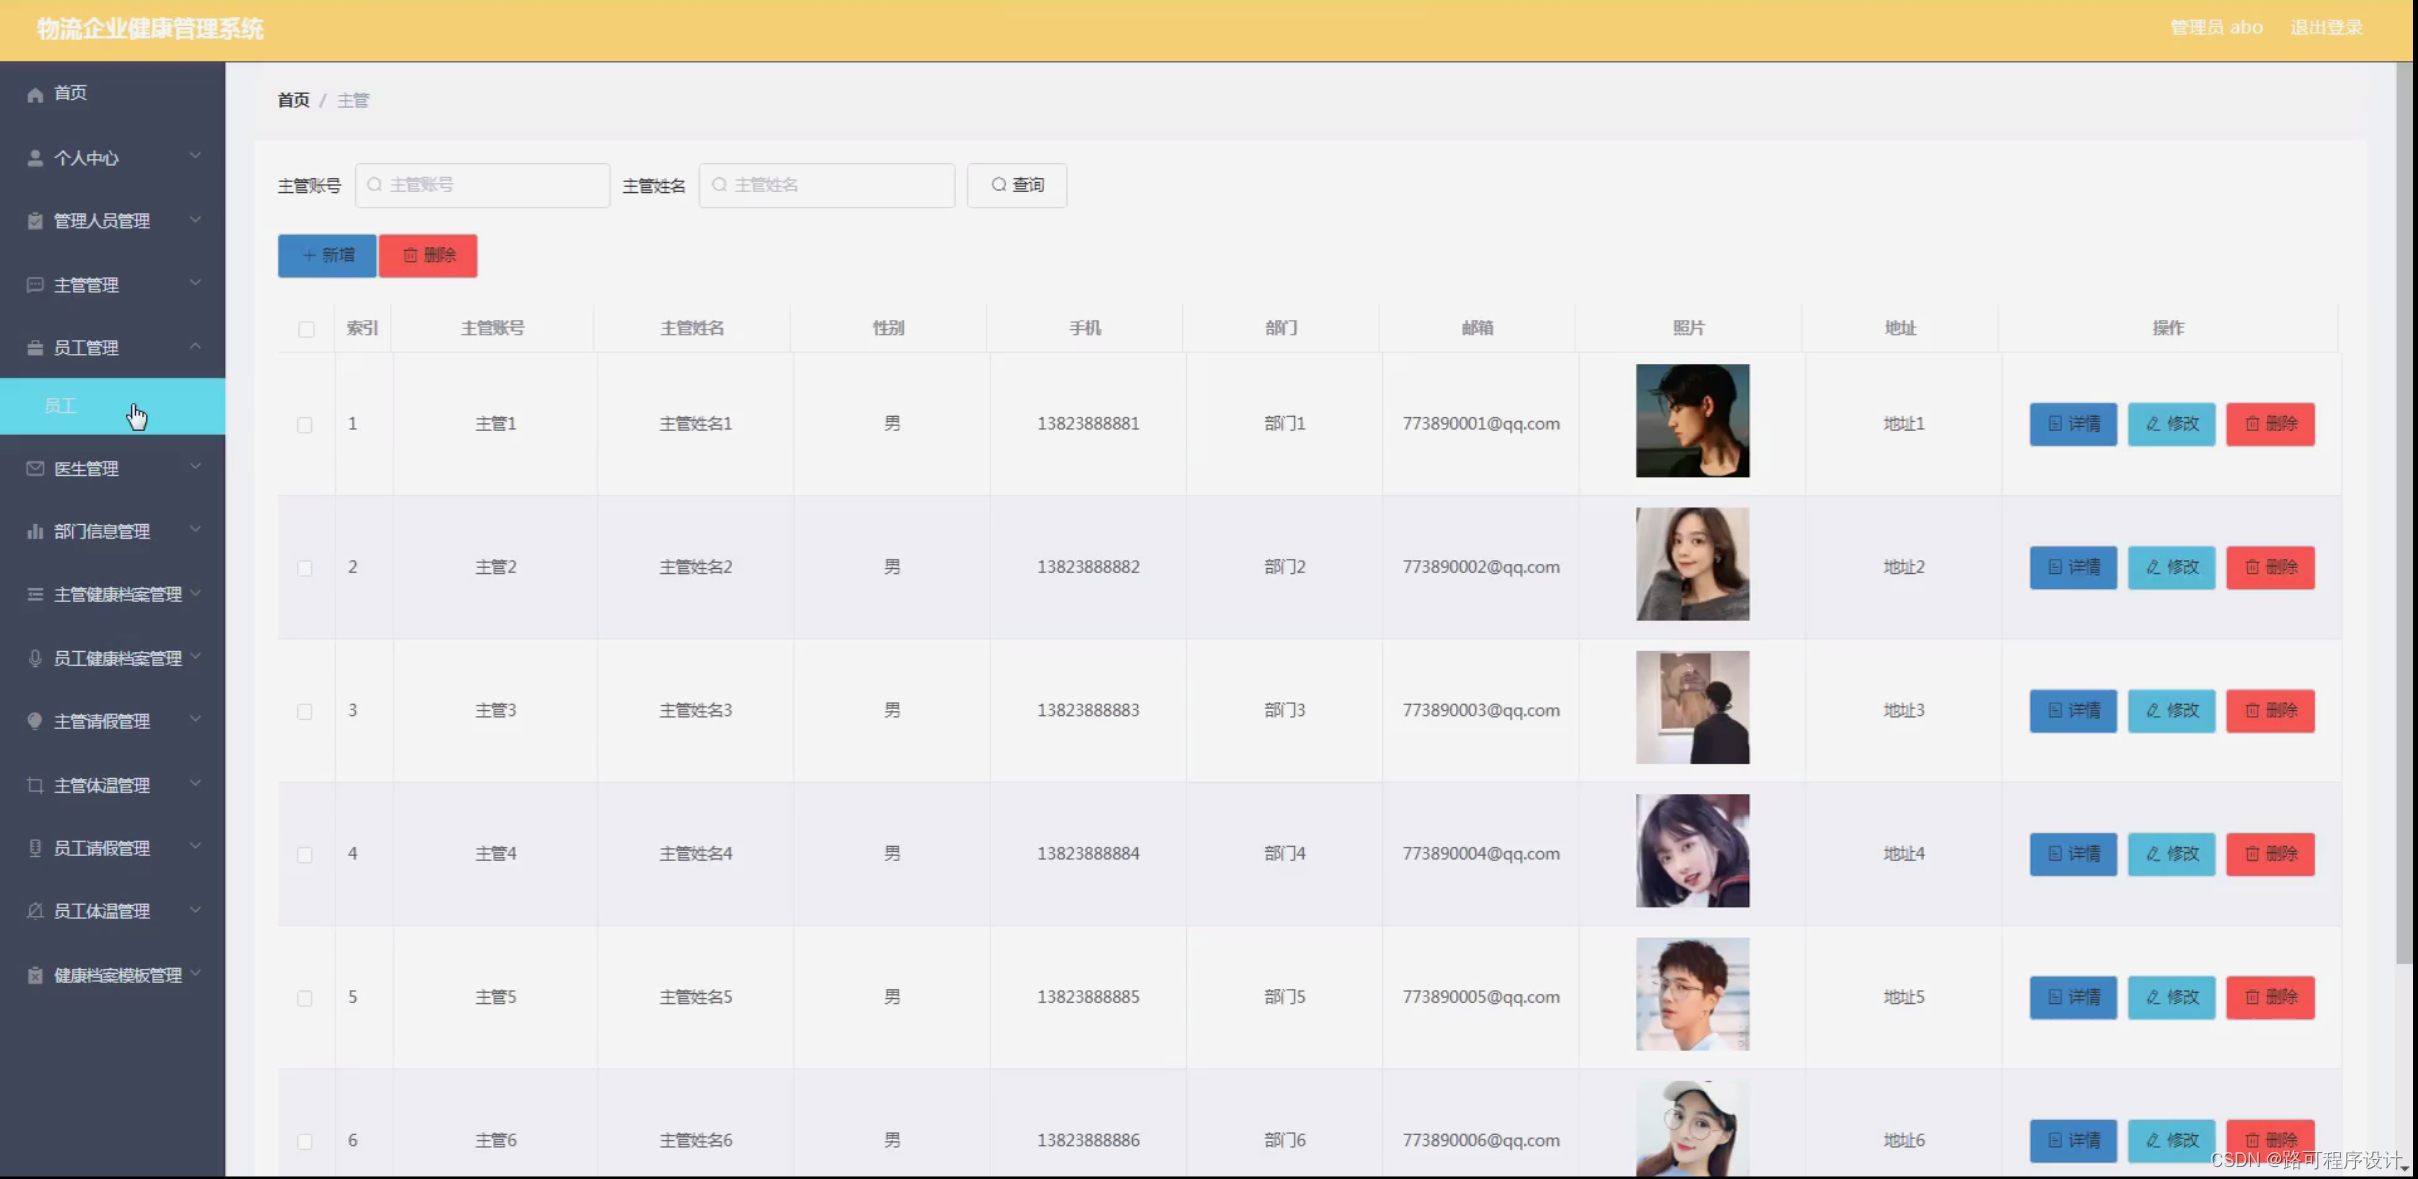The width and height of the screenshot is (2418, 1179).
Task: Toggle the select-all checkbox in the table header
Action: 306,329
